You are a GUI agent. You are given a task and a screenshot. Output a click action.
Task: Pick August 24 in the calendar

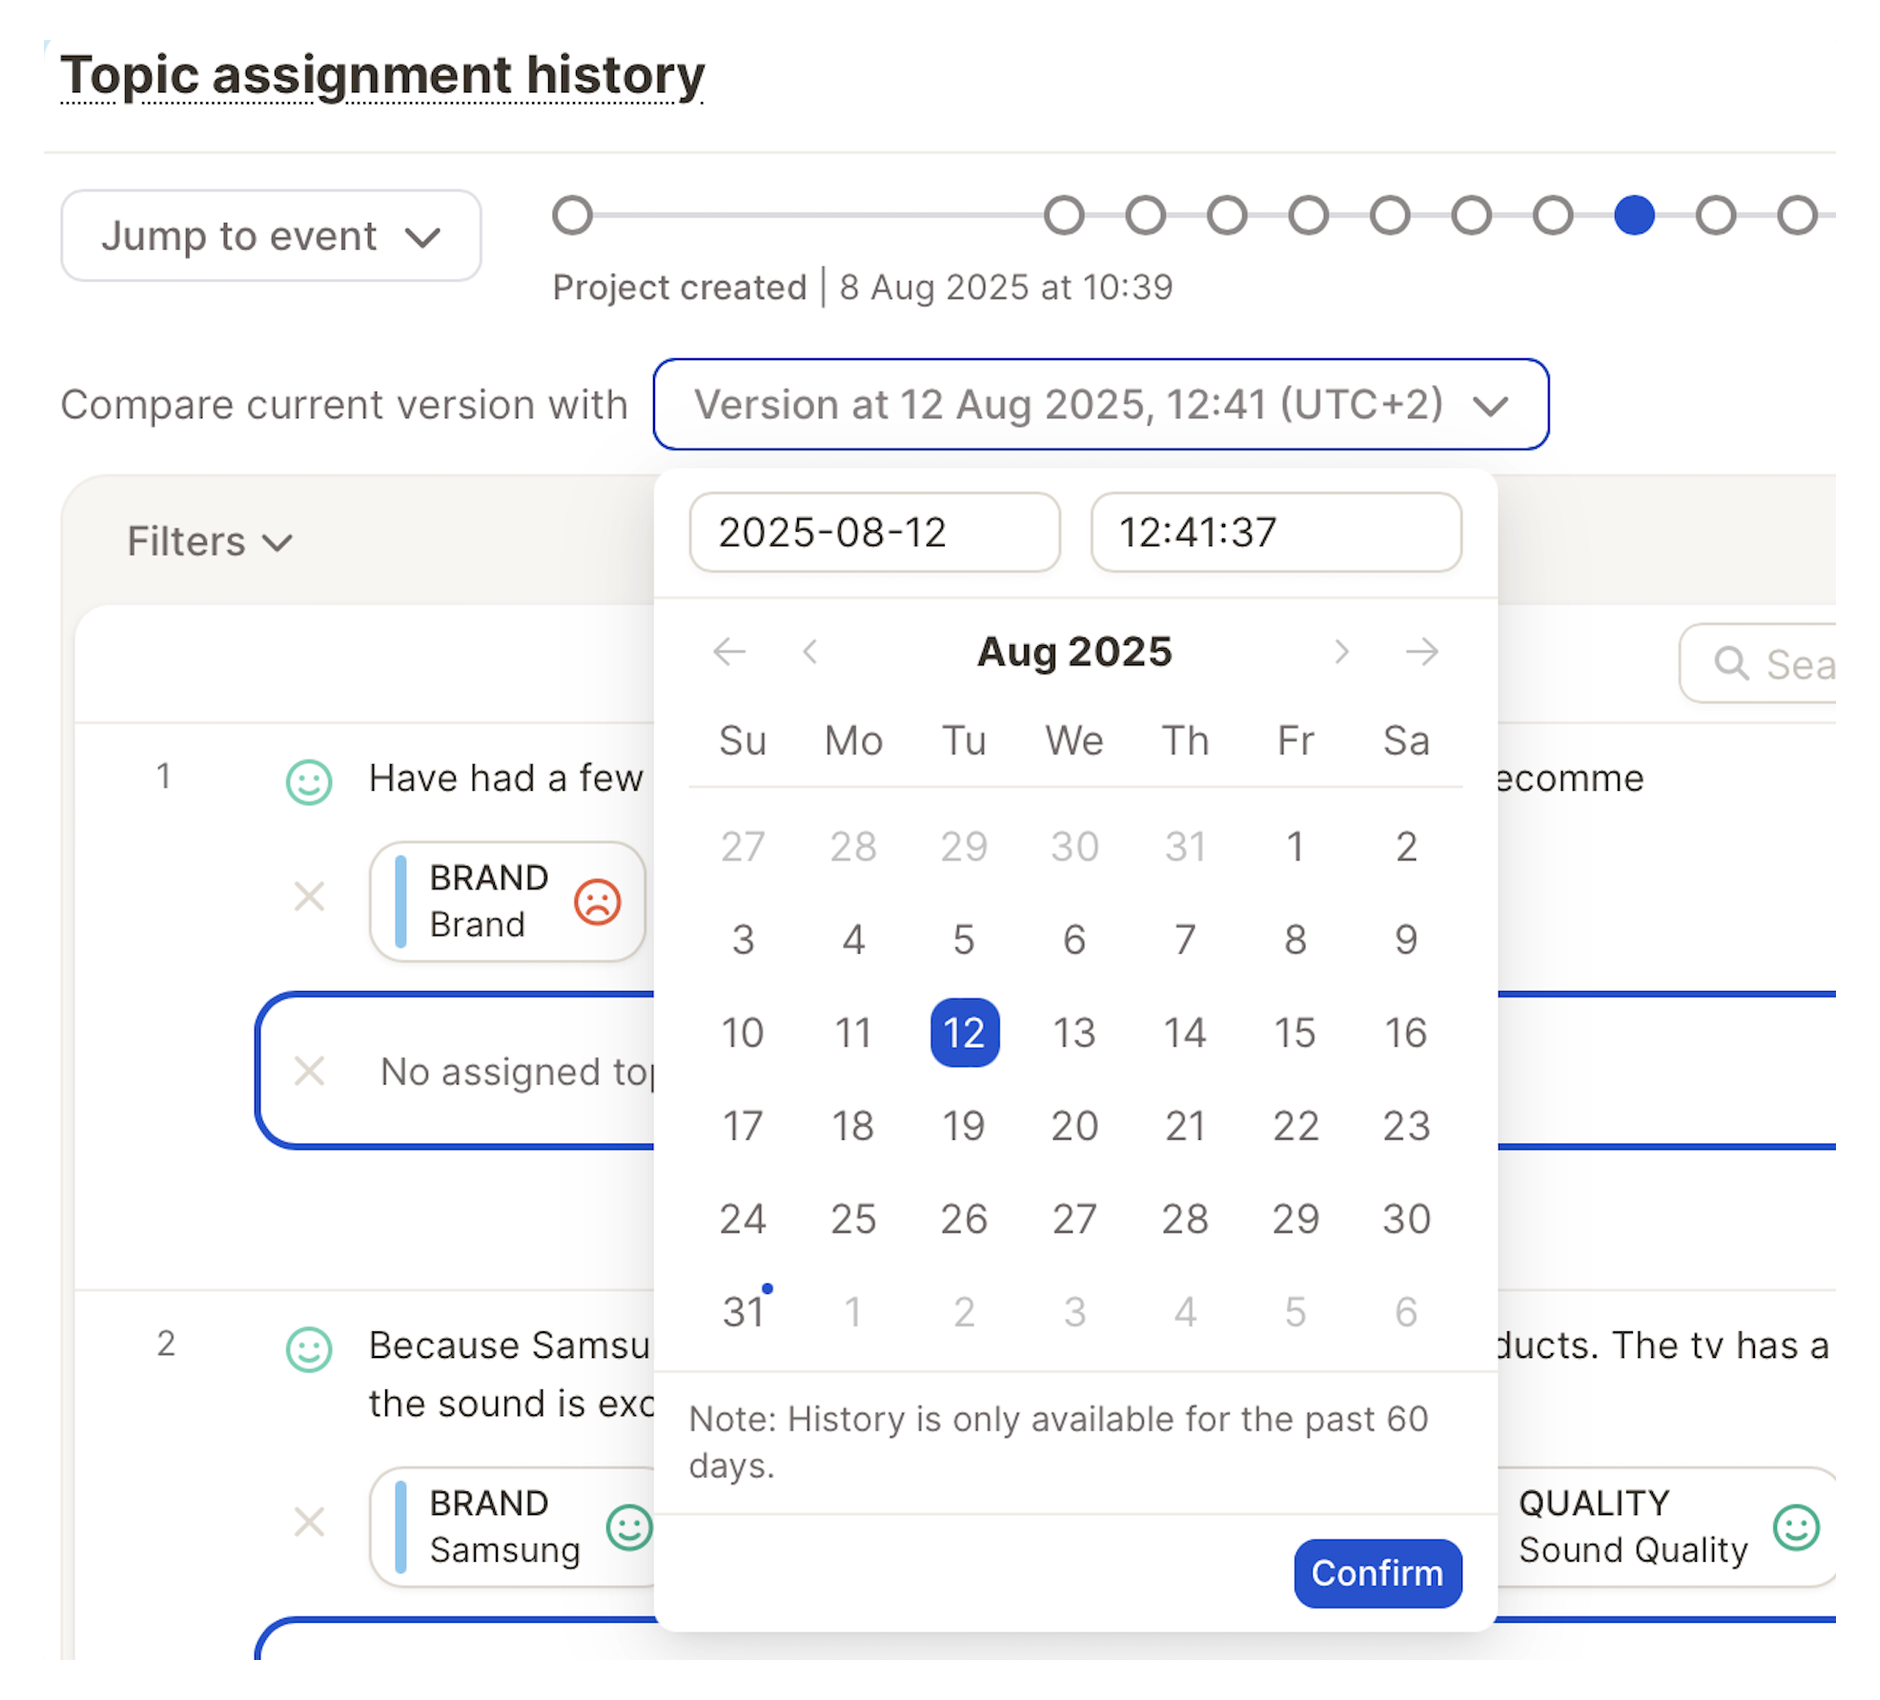point(743,1218)
